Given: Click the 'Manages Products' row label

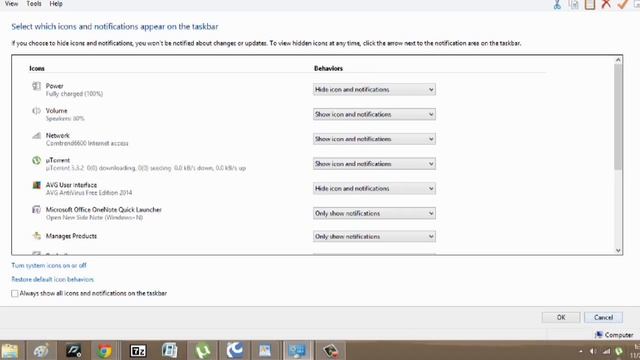Looking at the screenshot, I should (x=71, y=236).
